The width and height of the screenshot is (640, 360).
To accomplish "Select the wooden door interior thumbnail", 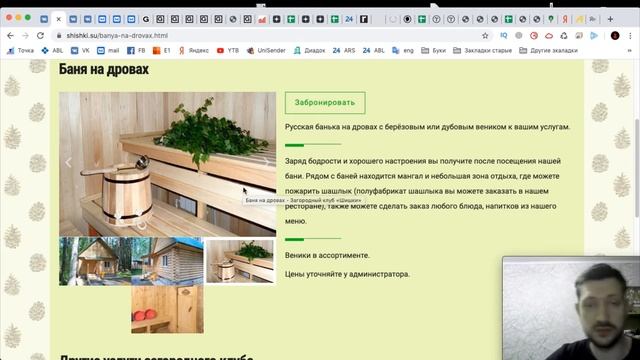I will (167, 309).
